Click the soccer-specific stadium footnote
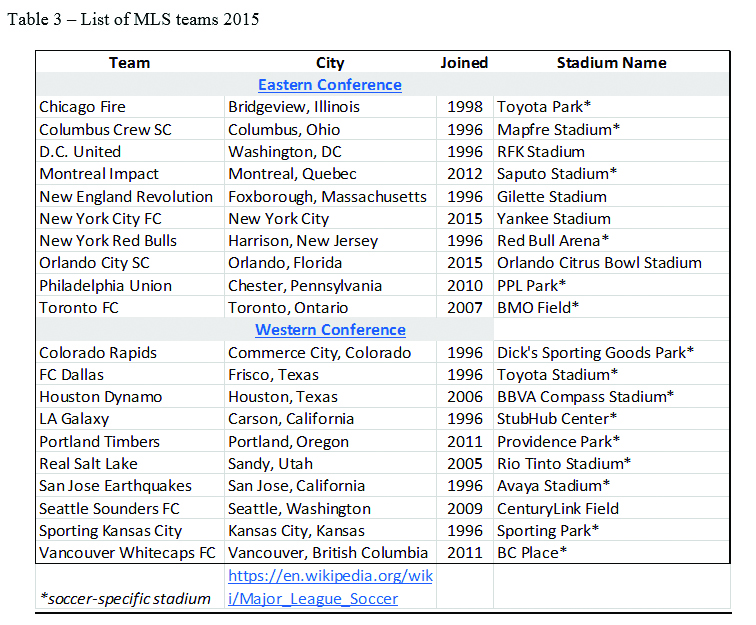This screenshot has width=756, height=625. click(125, 598)
